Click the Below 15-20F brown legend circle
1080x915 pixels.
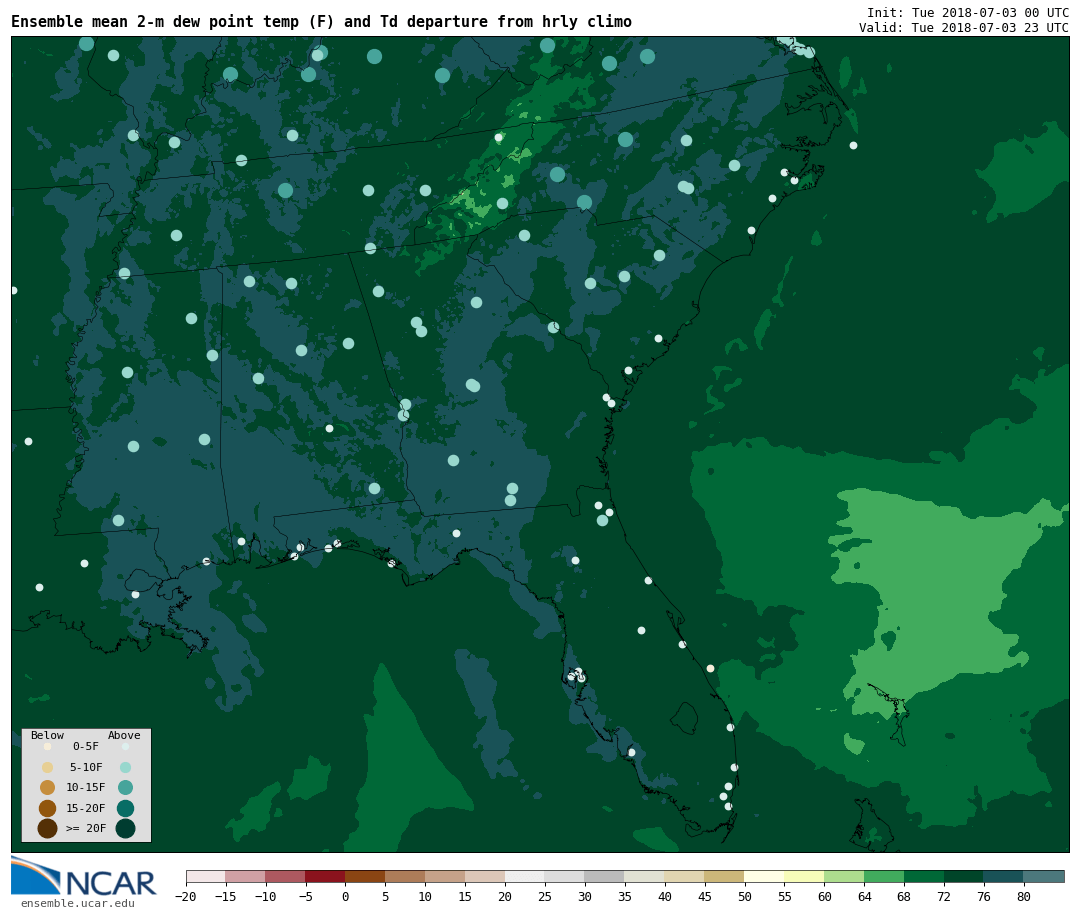pyautogui.click(x=47, y=808)
